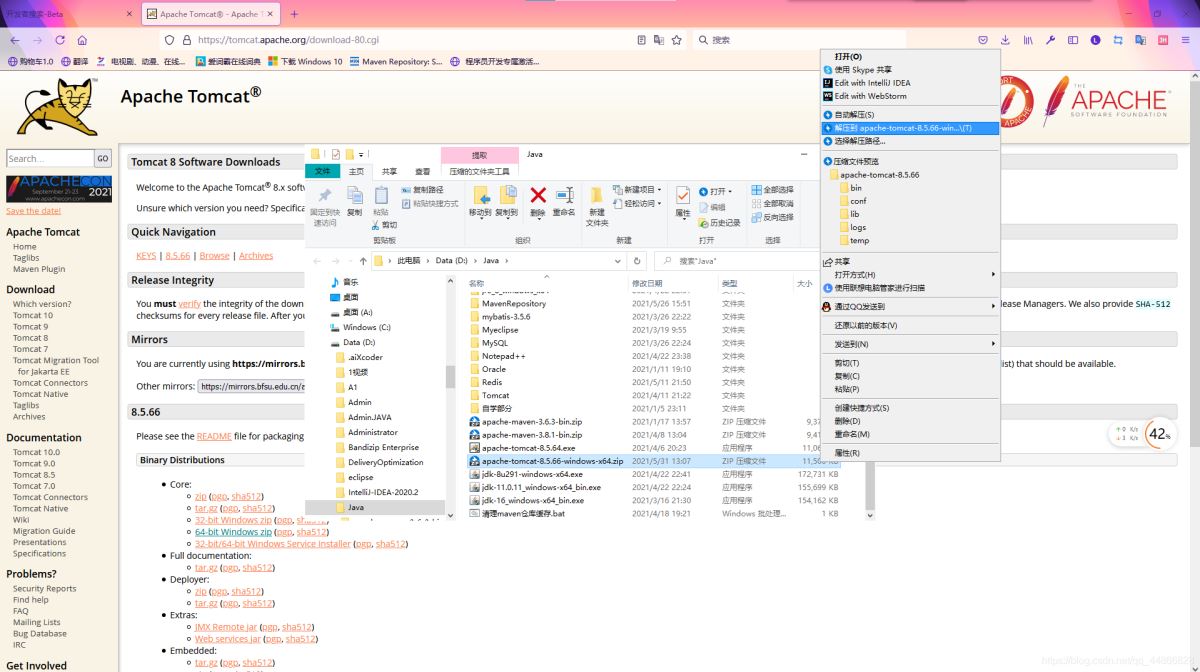Choose Share with Skype menu item
This screenshot has height=672, width=1200.
pyautogui.click(x=910, y=70)
